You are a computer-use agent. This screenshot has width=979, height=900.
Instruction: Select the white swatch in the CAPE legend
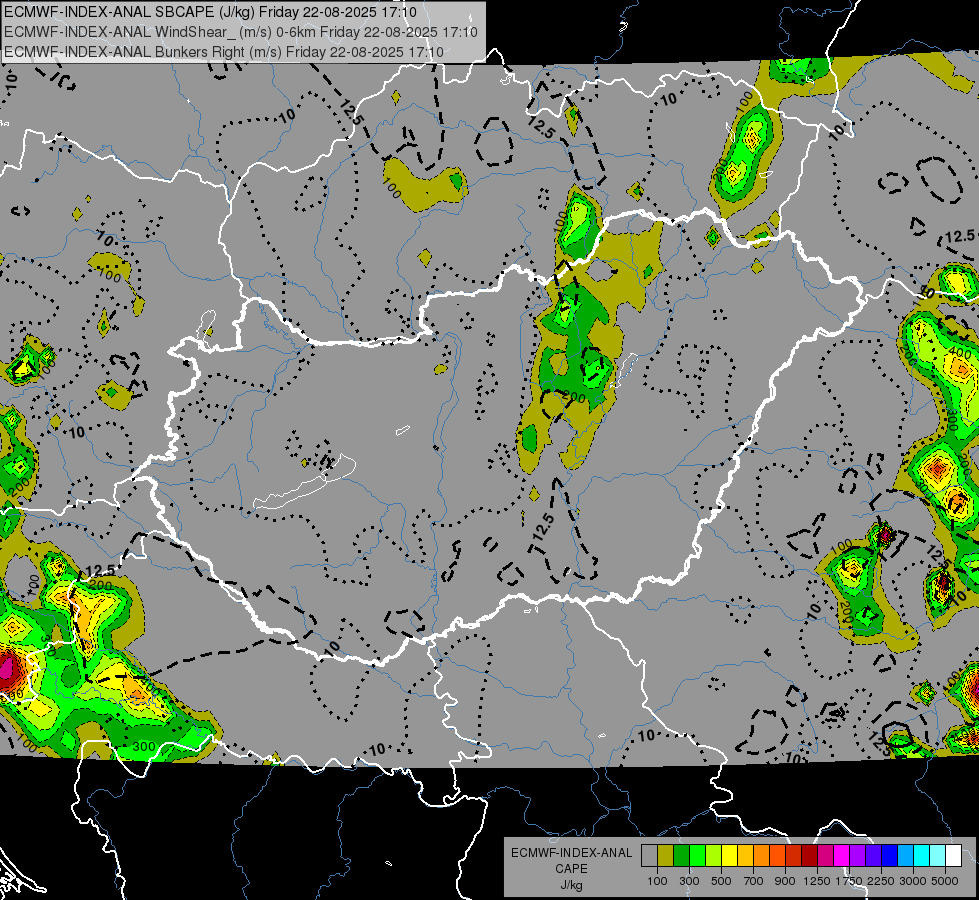[x=954, y=856]
